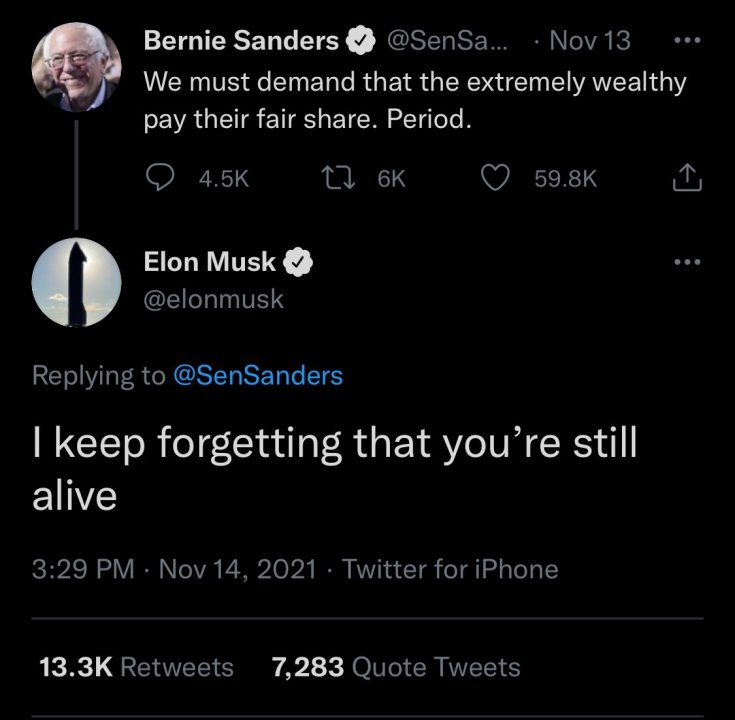Open the three-dot menu on Bernie's tweet
Viewport: 735px width, 720px height.
(685, 42)
